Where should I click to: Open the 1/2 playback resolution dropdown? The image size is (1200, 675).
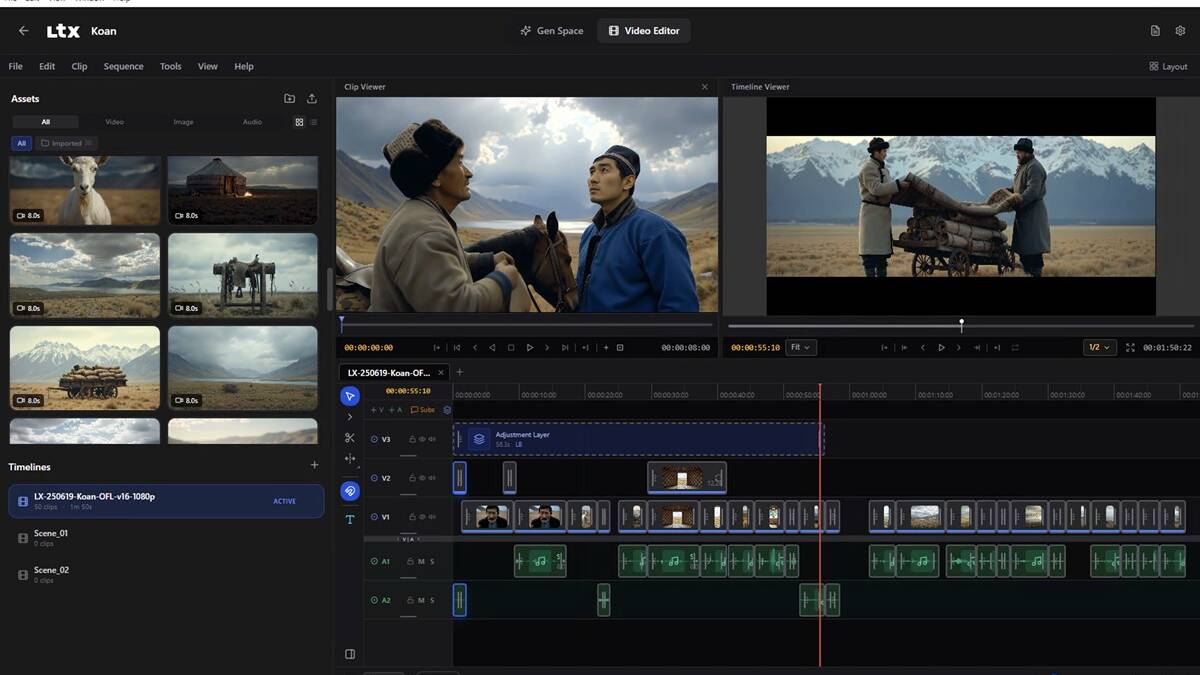[x=1099, y=348]
